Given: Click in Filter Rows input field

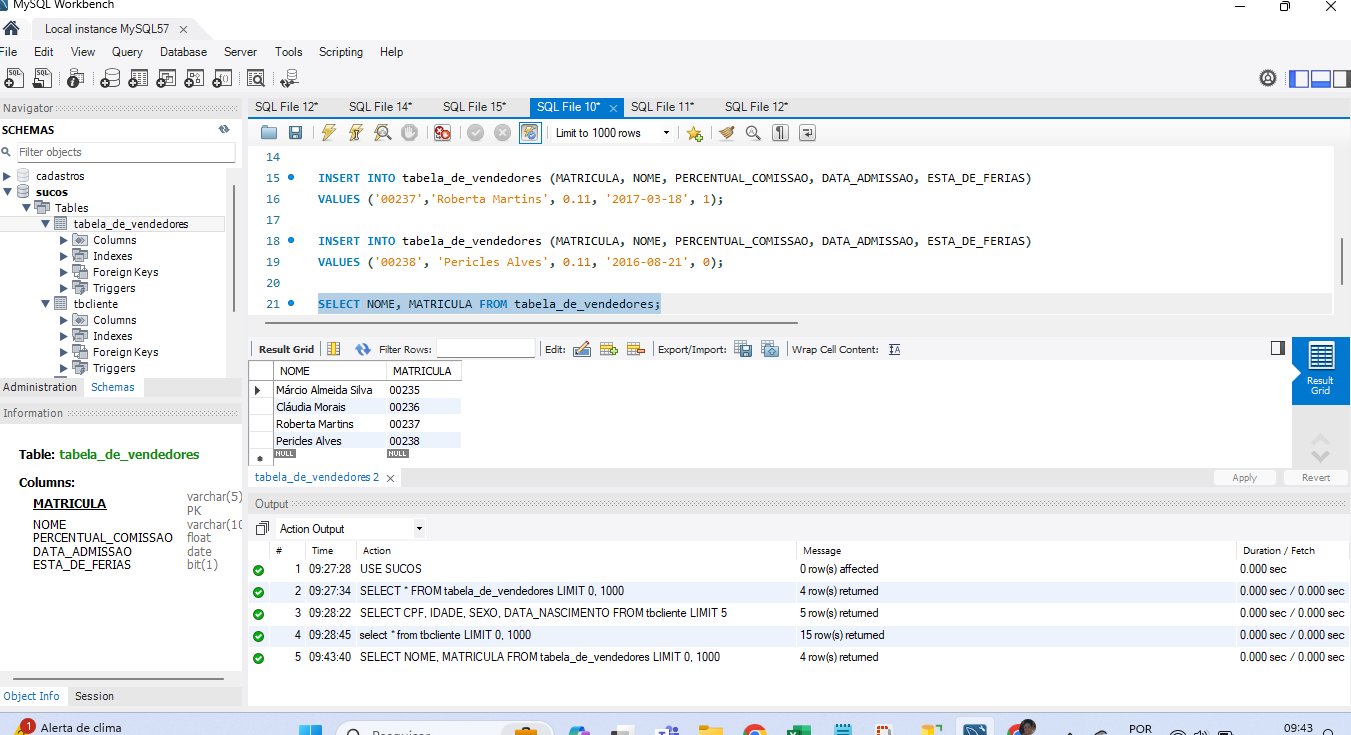Looking at the screenshot, I should (x=486, y=349).
